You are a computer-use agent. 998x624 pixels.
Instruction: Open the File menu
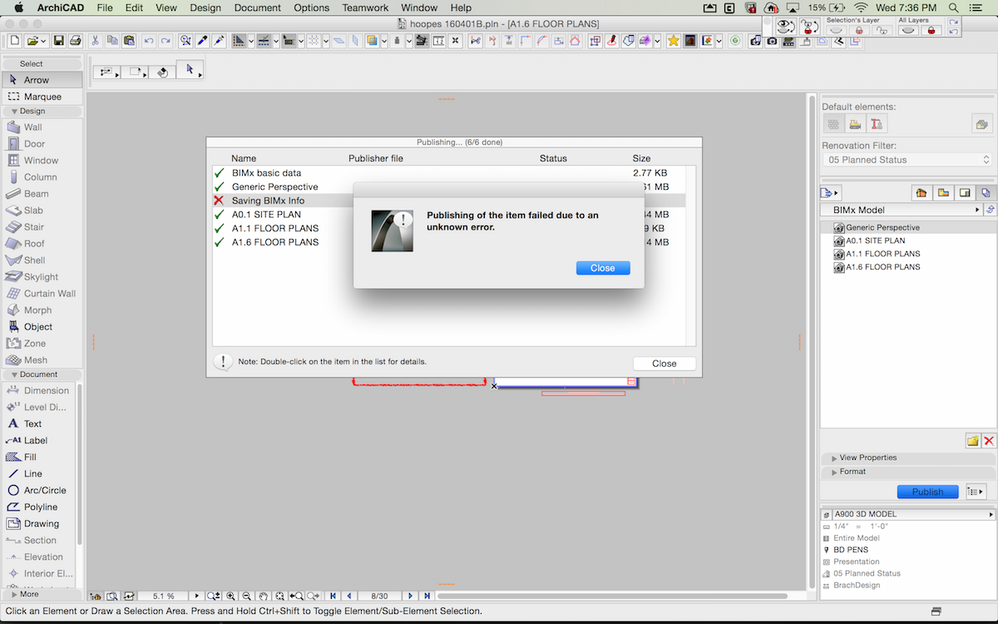coord(104,8)
